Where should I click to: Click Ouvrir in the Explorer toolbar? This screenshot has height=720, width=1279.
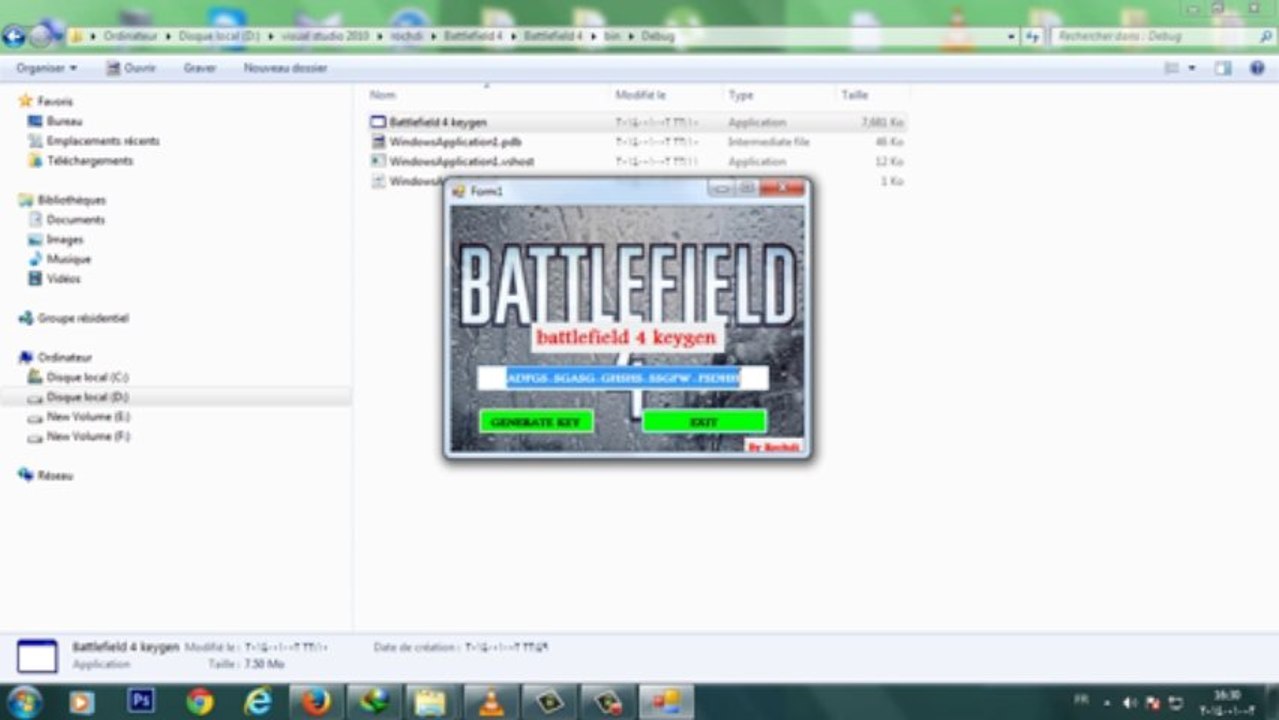click(130, 68)
